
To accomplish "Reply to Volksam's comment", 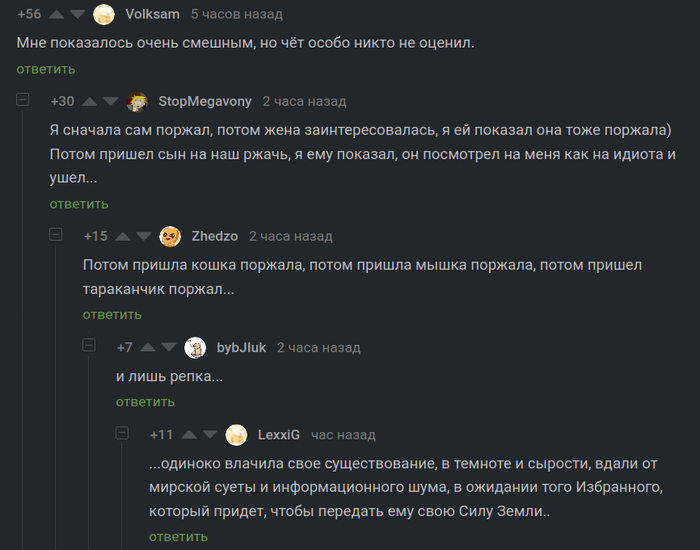I will pos(46,69).
